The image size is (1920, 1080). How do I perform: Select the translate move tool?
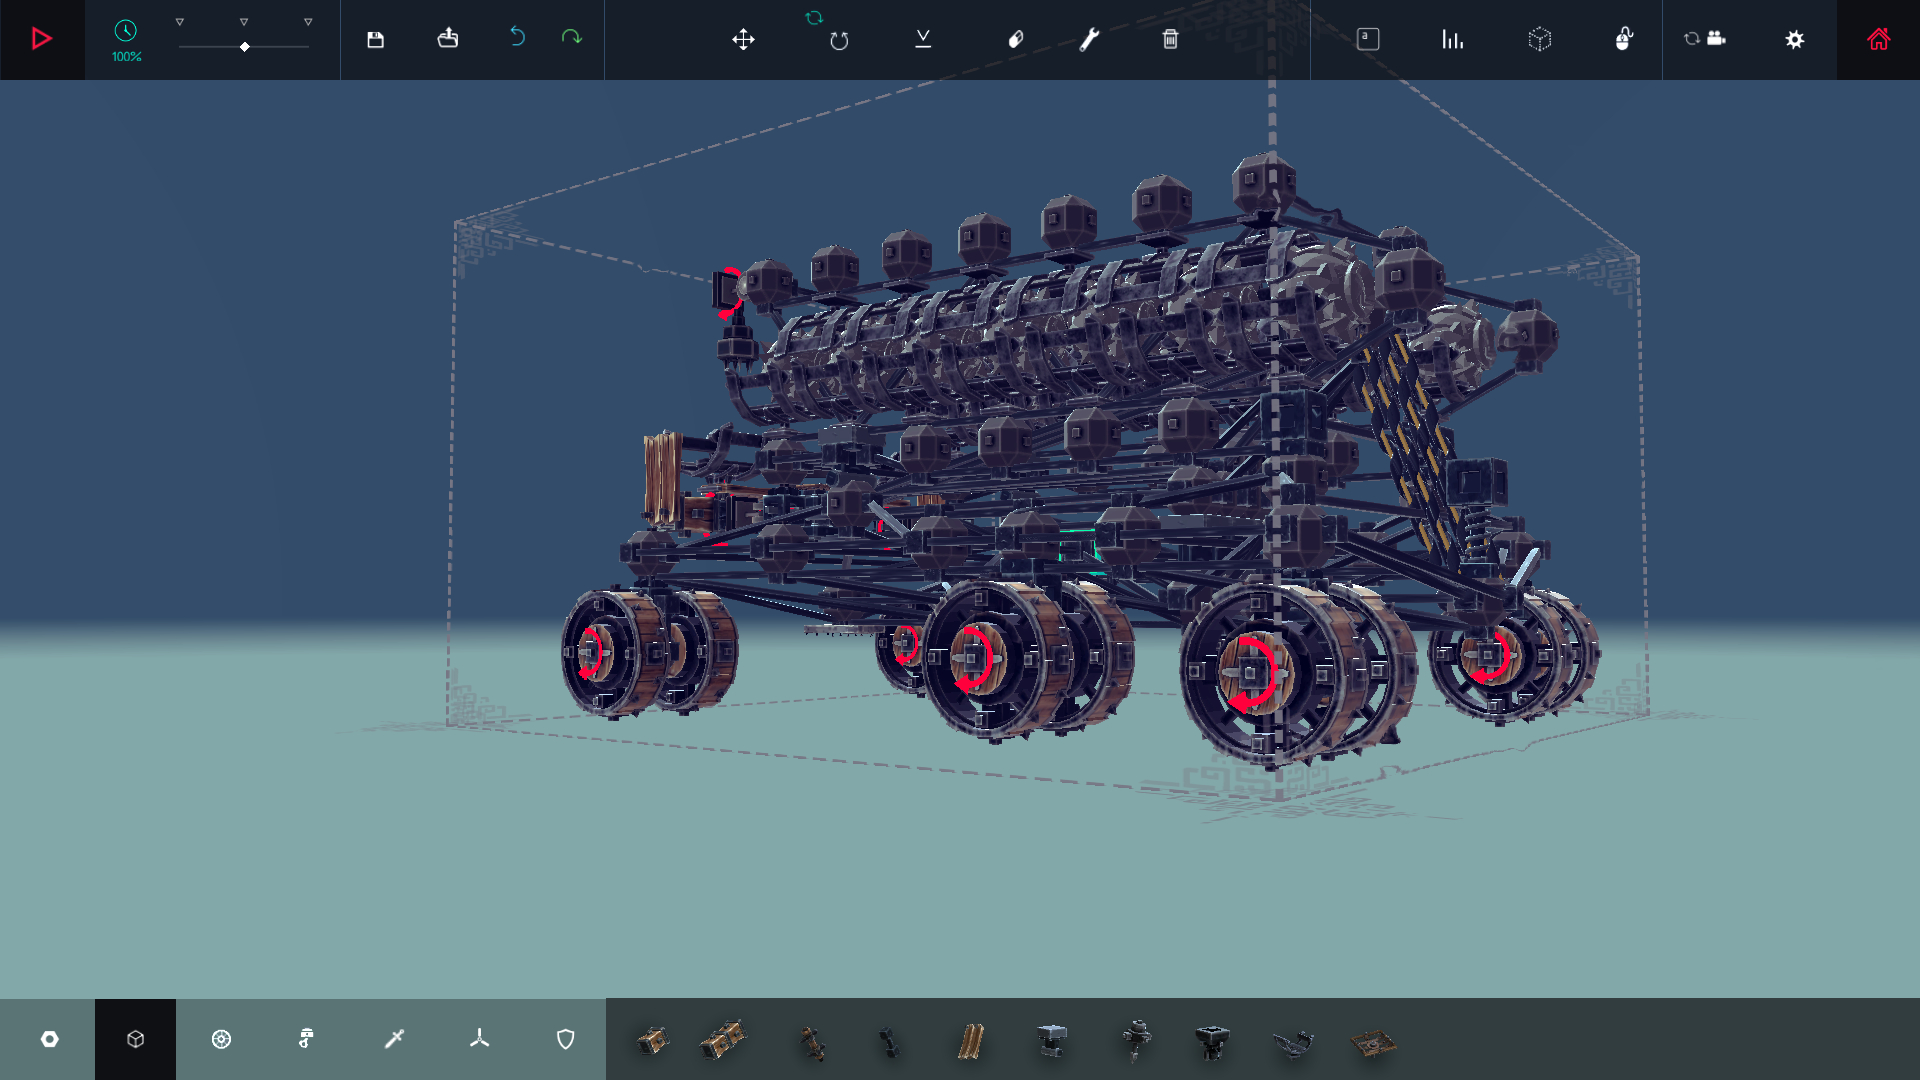[x=743, y=39]
